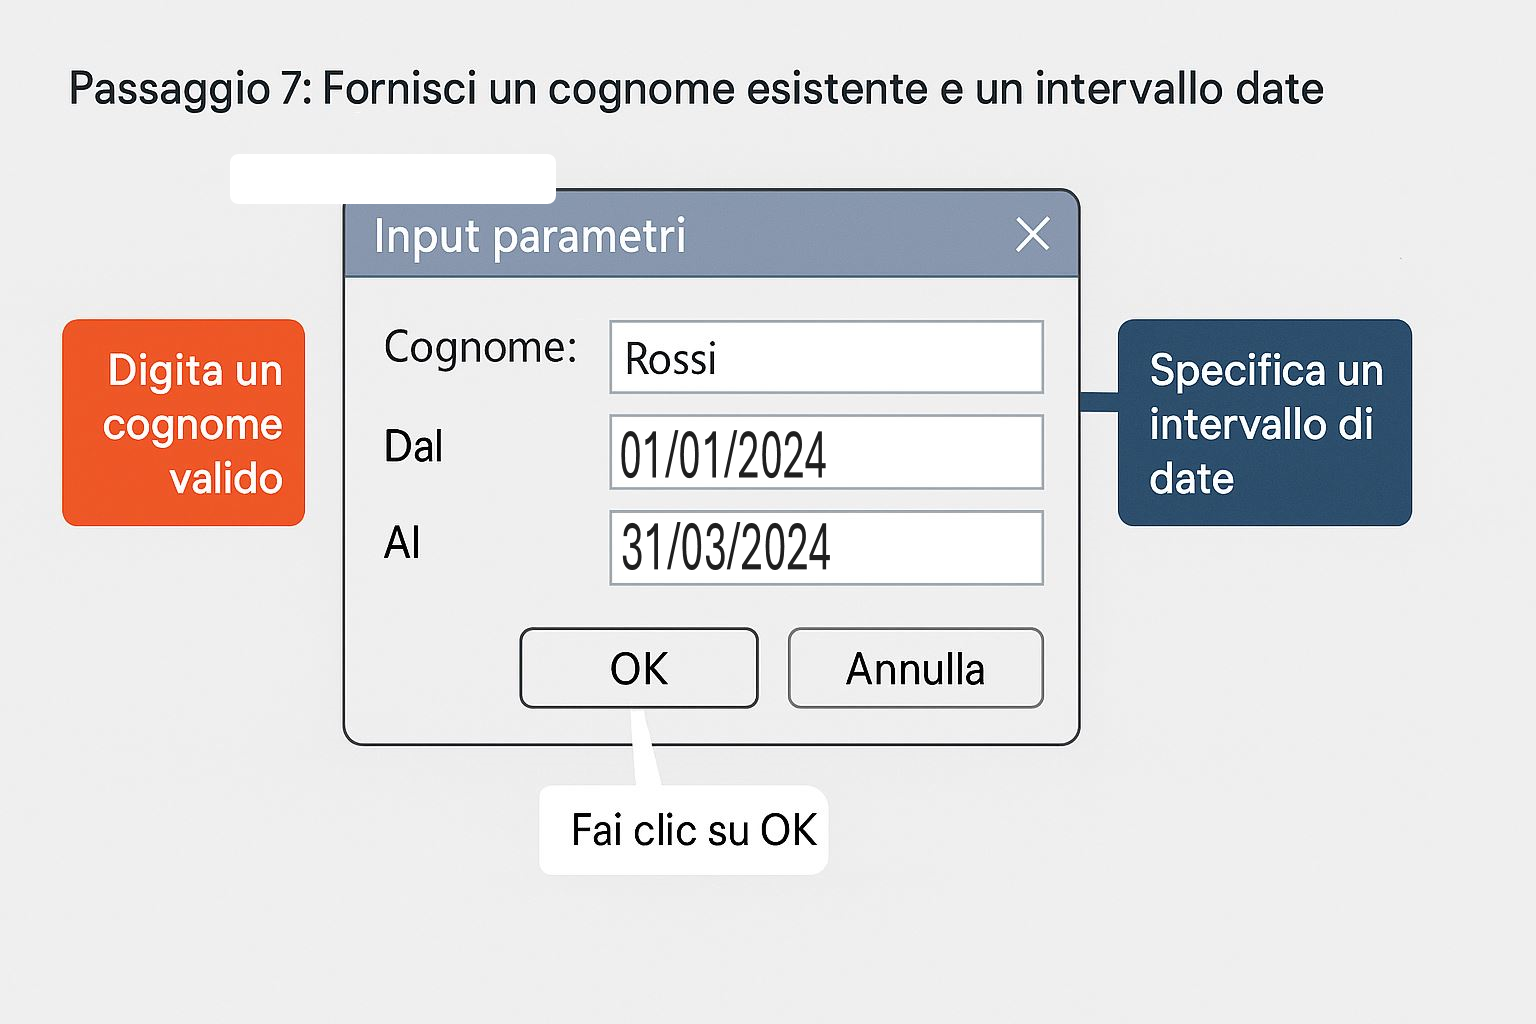Click the blank white box above the dialog
This screenshot has height=1024, width=1536.
pos(392,177)
